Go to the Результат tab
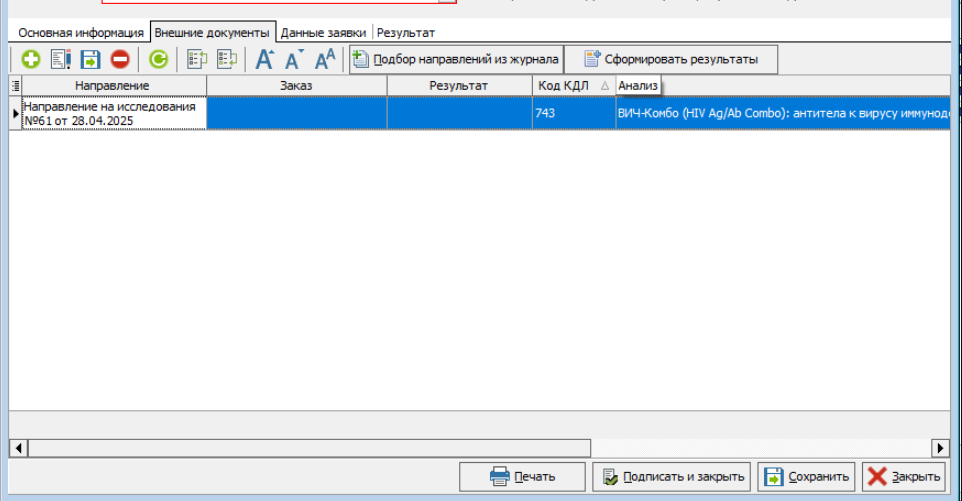Viewport: 962px width, 501px height. (405, 32)
